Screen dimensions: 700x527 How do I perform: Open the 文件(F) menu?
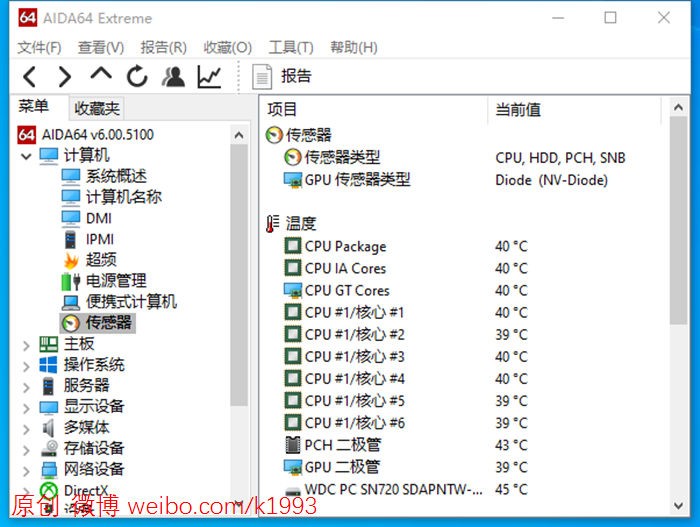(x=39, y=47)
